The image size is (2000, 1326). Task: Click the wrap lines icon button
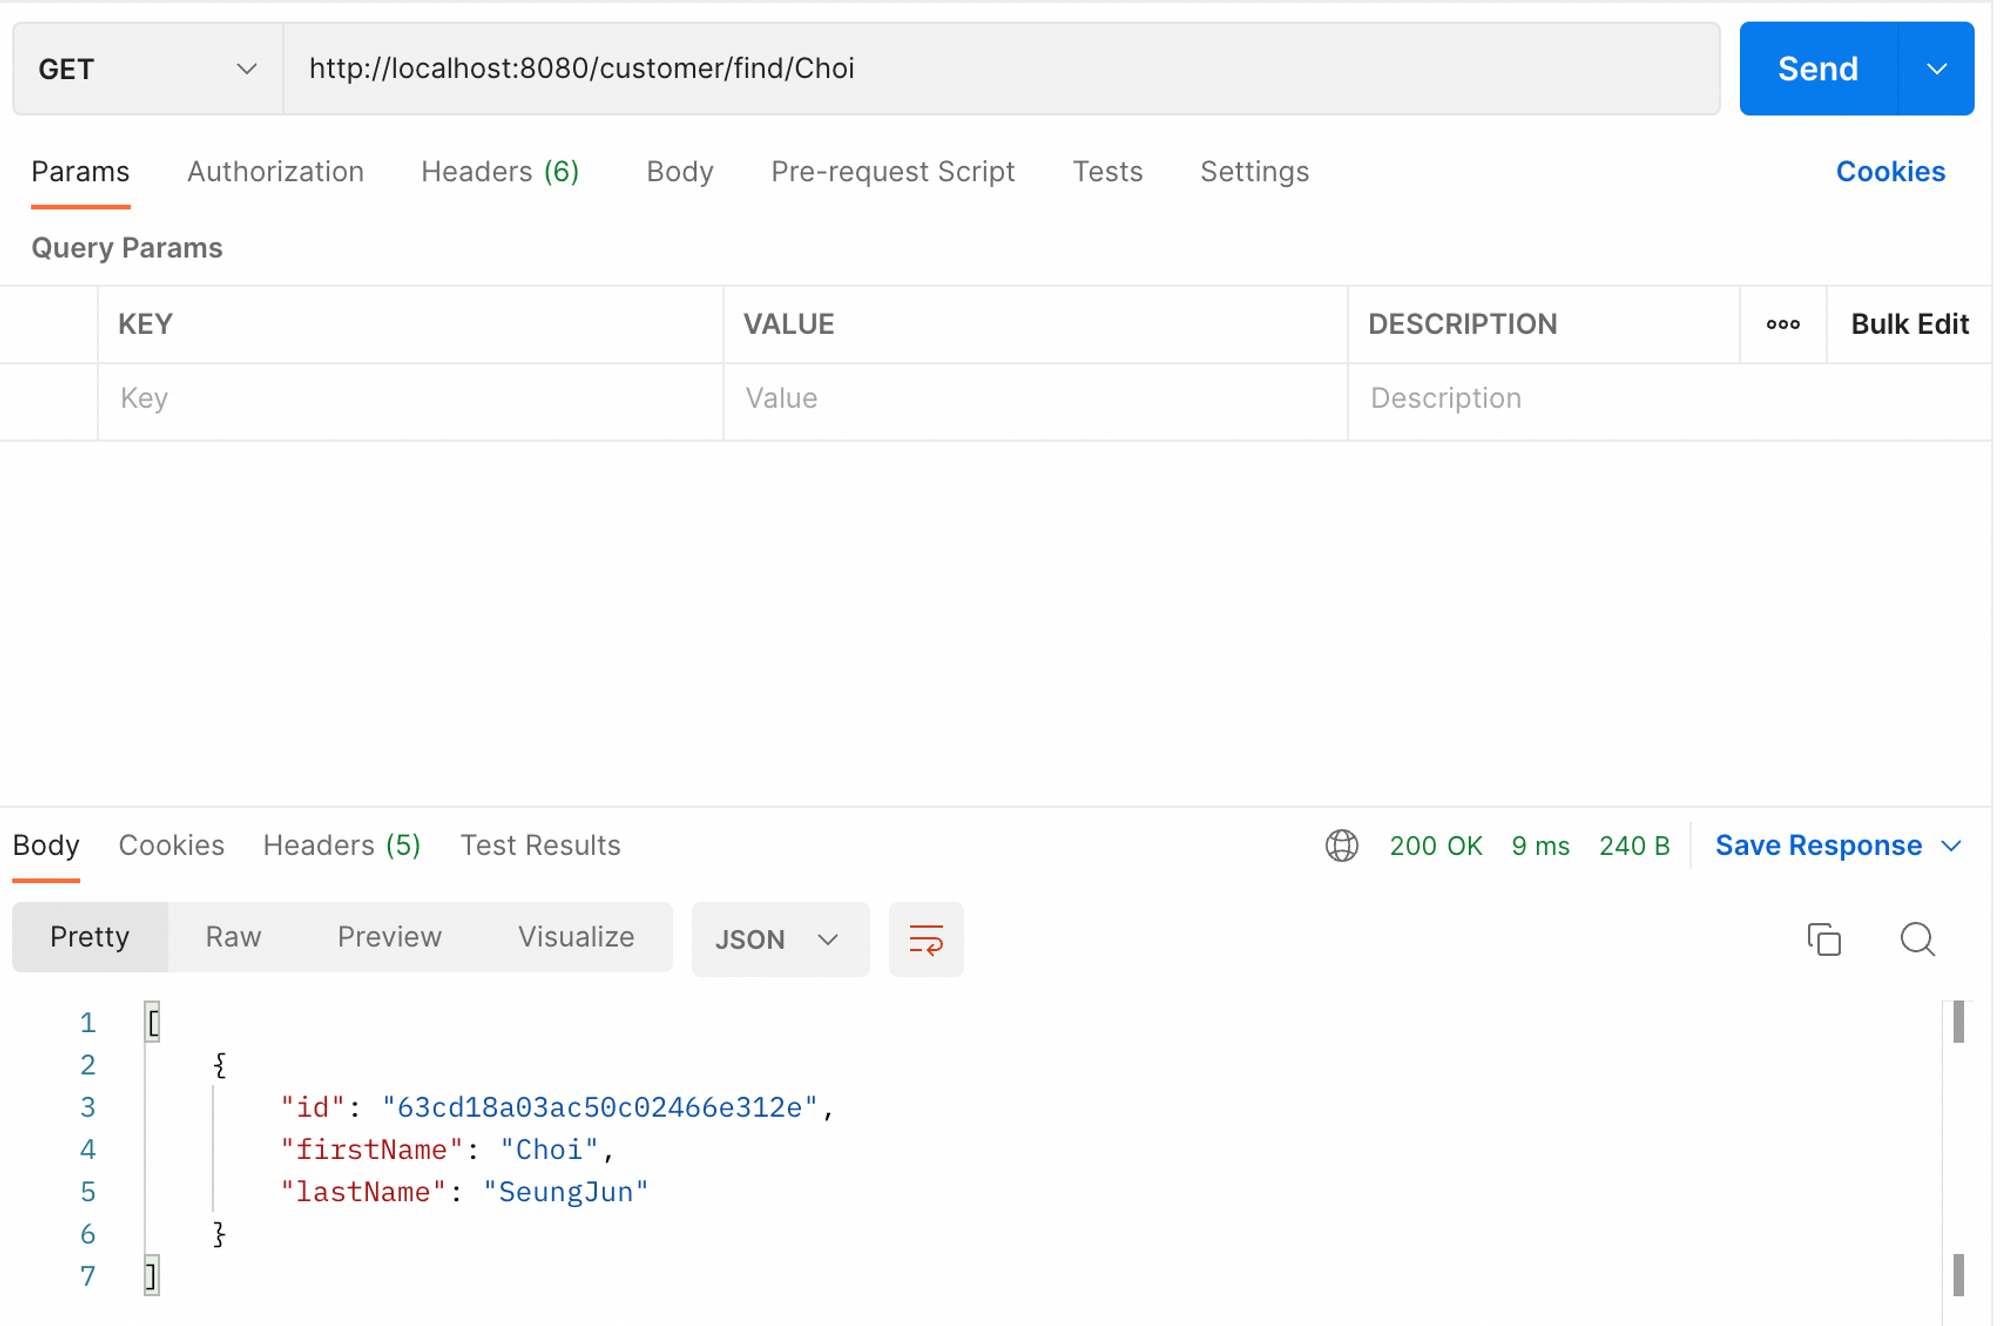[x=925, y=939]
